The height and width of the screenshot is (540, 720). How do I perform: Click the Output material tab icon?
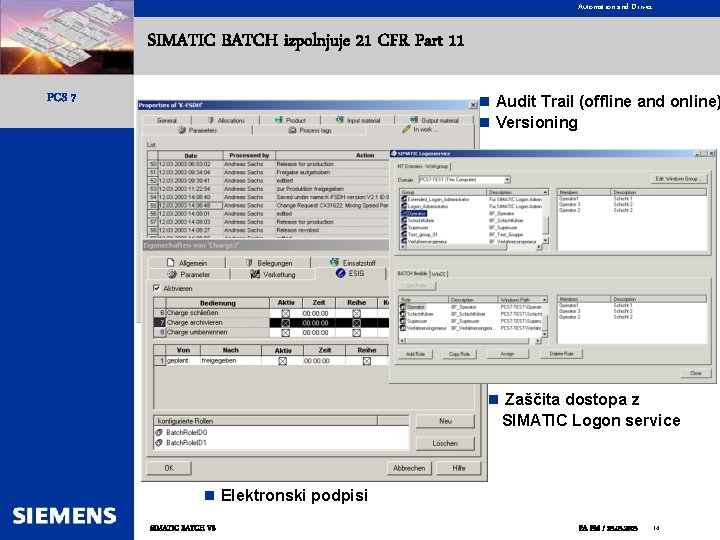(x=414, y=120)
